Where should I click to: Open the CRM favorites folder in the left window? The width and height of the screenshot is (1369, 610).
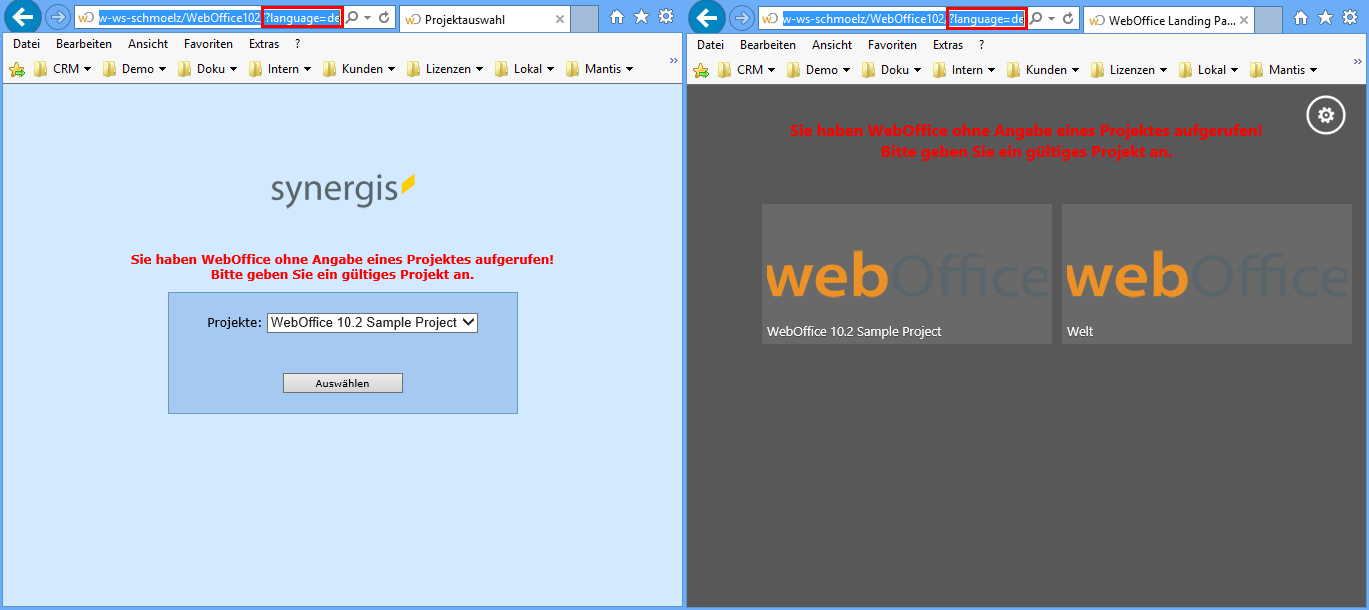(62, 69)
